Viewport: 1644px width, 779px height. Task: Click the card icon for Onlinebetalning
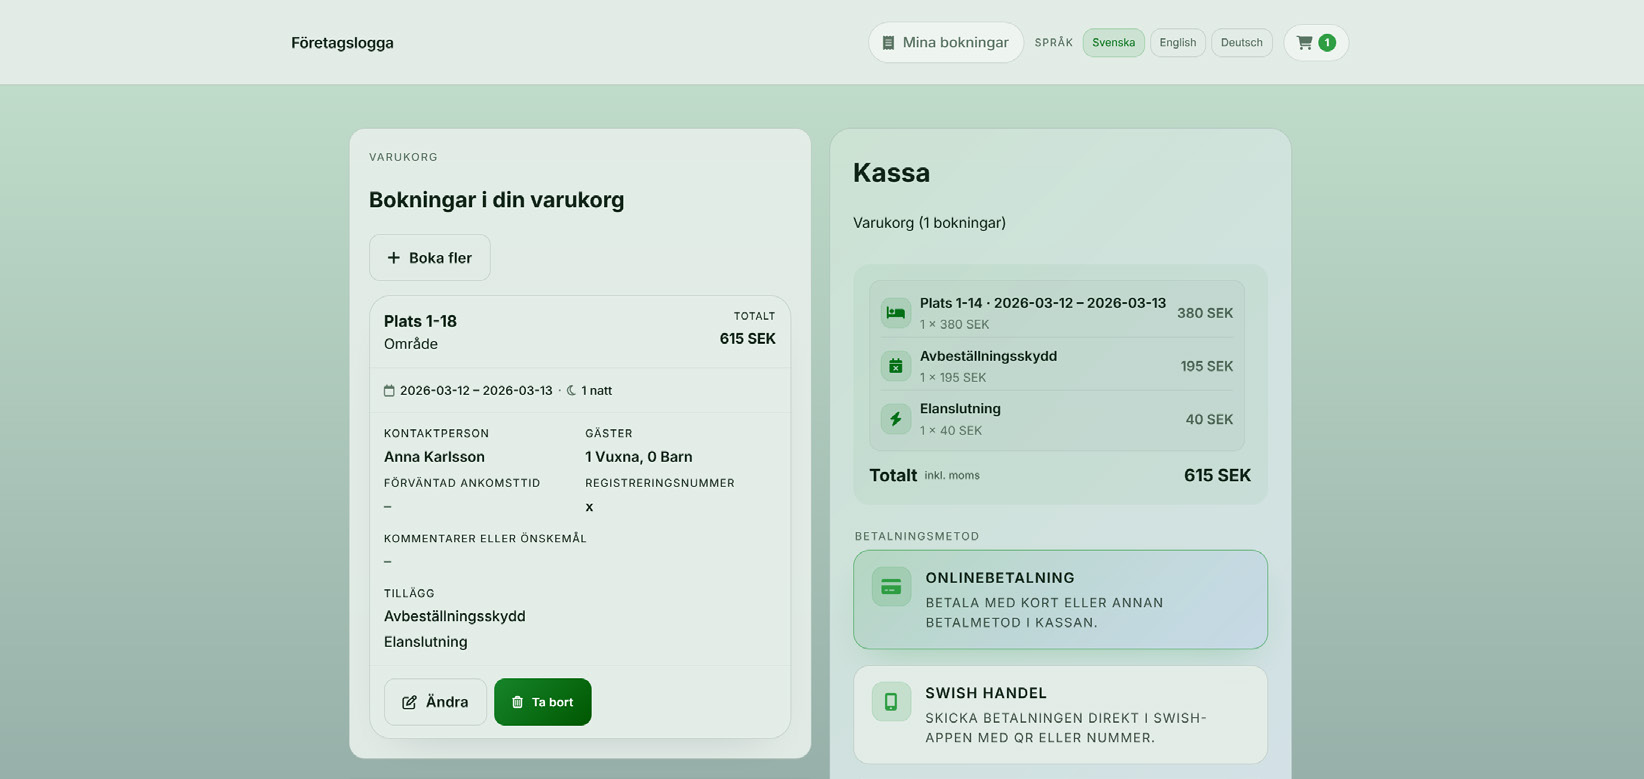coord(891,587)
